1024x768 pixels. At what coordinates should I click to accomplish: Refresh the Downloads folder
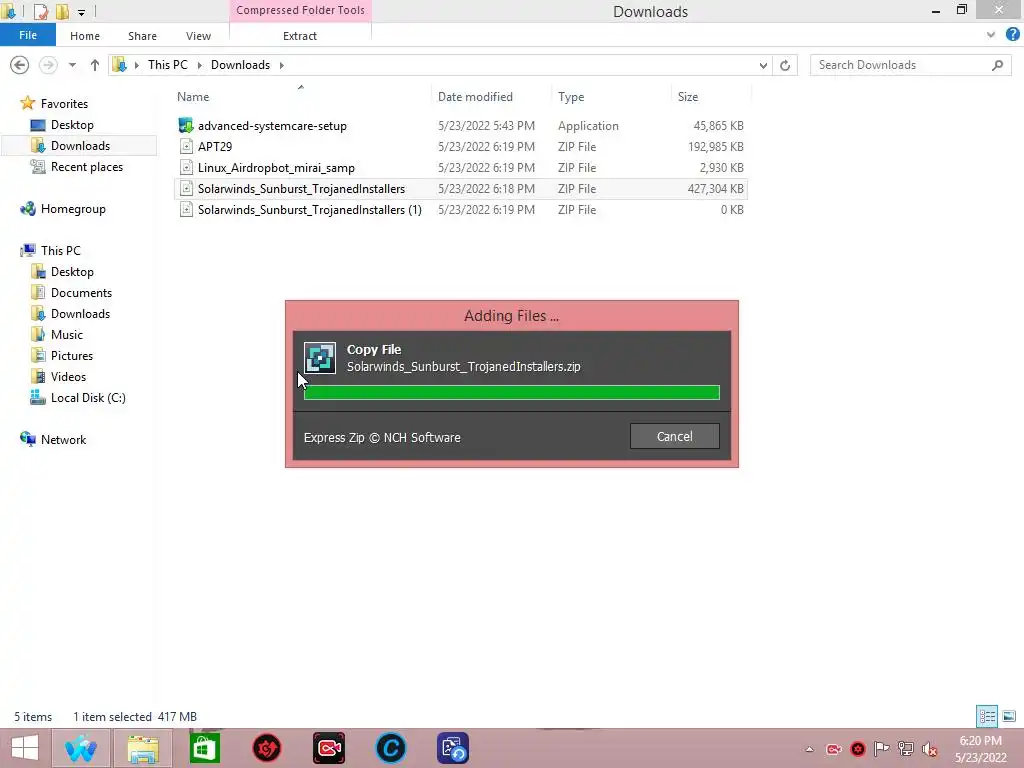click(x=785, y=65)
